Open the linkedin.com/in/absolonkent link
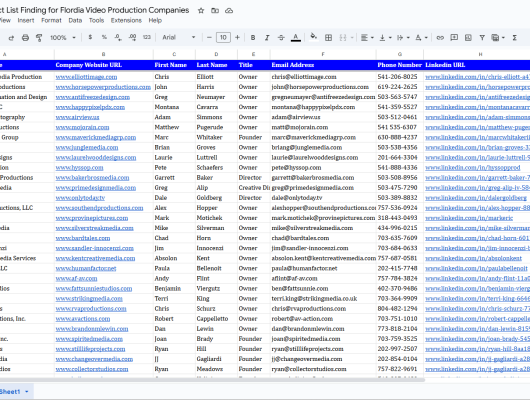This screenshot has width=530, height=400. [474, 258]
